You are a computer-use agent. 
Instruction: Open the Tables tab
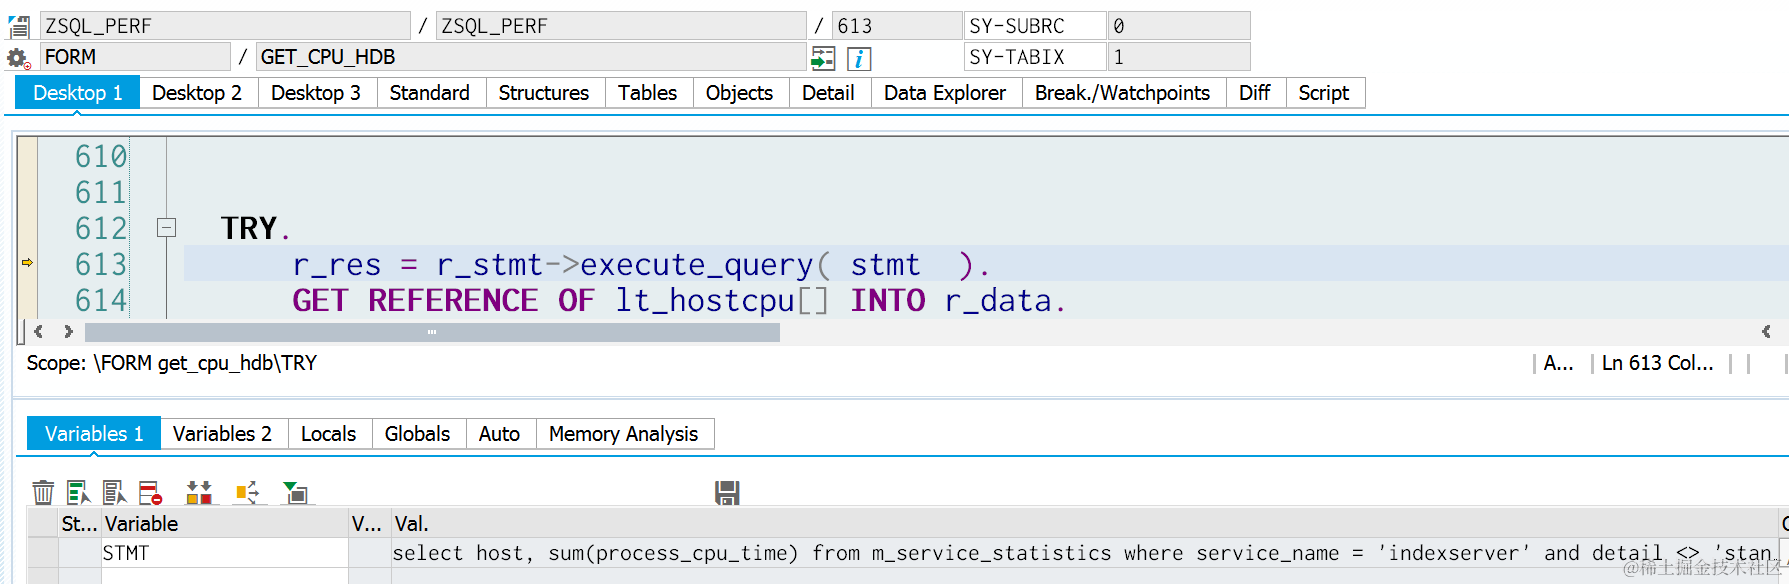pyautogui.click(x=647, y=93)
